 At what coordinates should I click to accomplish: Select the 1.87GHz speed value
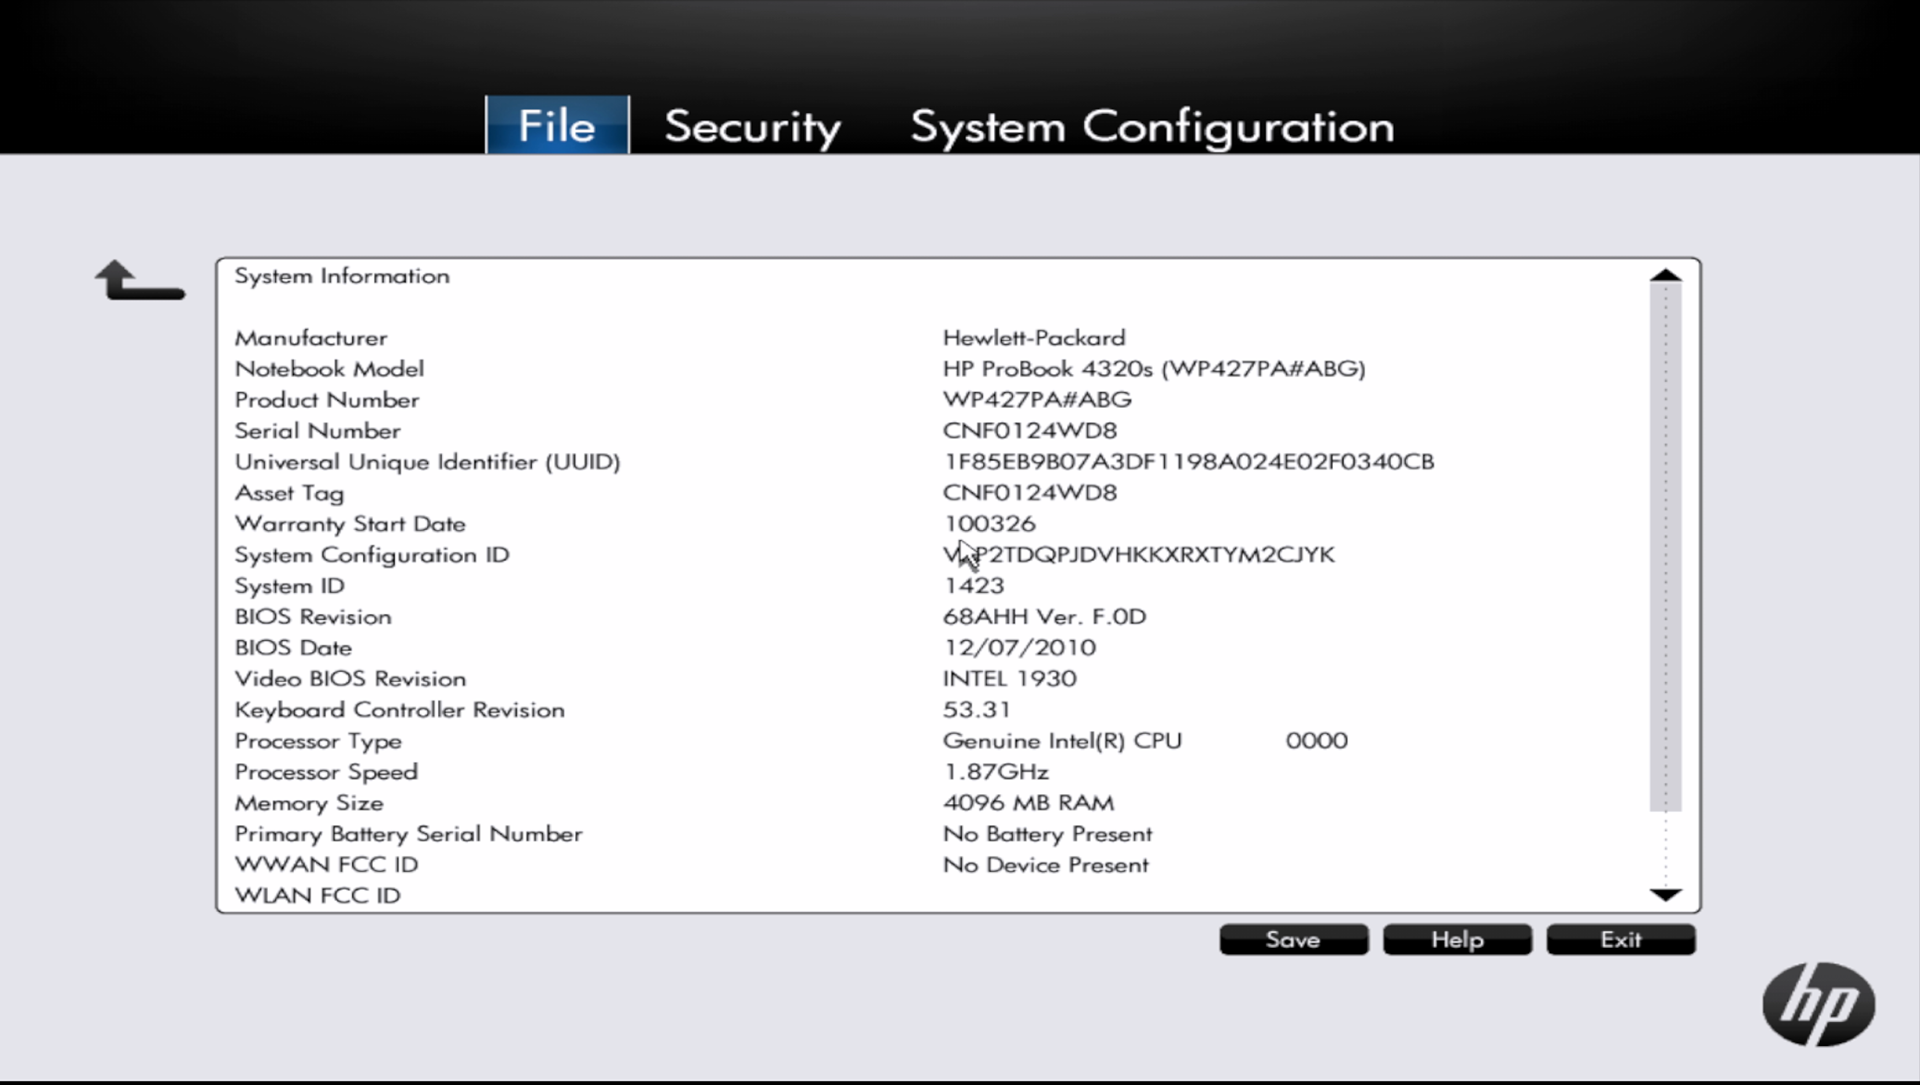point(995,772)
